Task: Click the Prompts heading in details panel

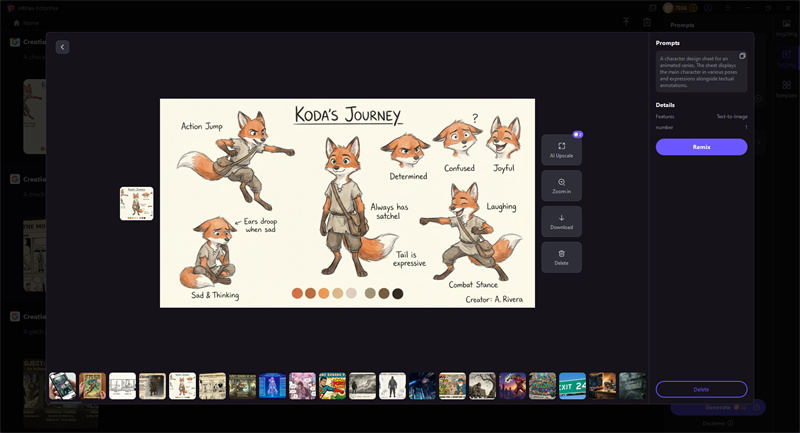Action: tap(667, 43)
